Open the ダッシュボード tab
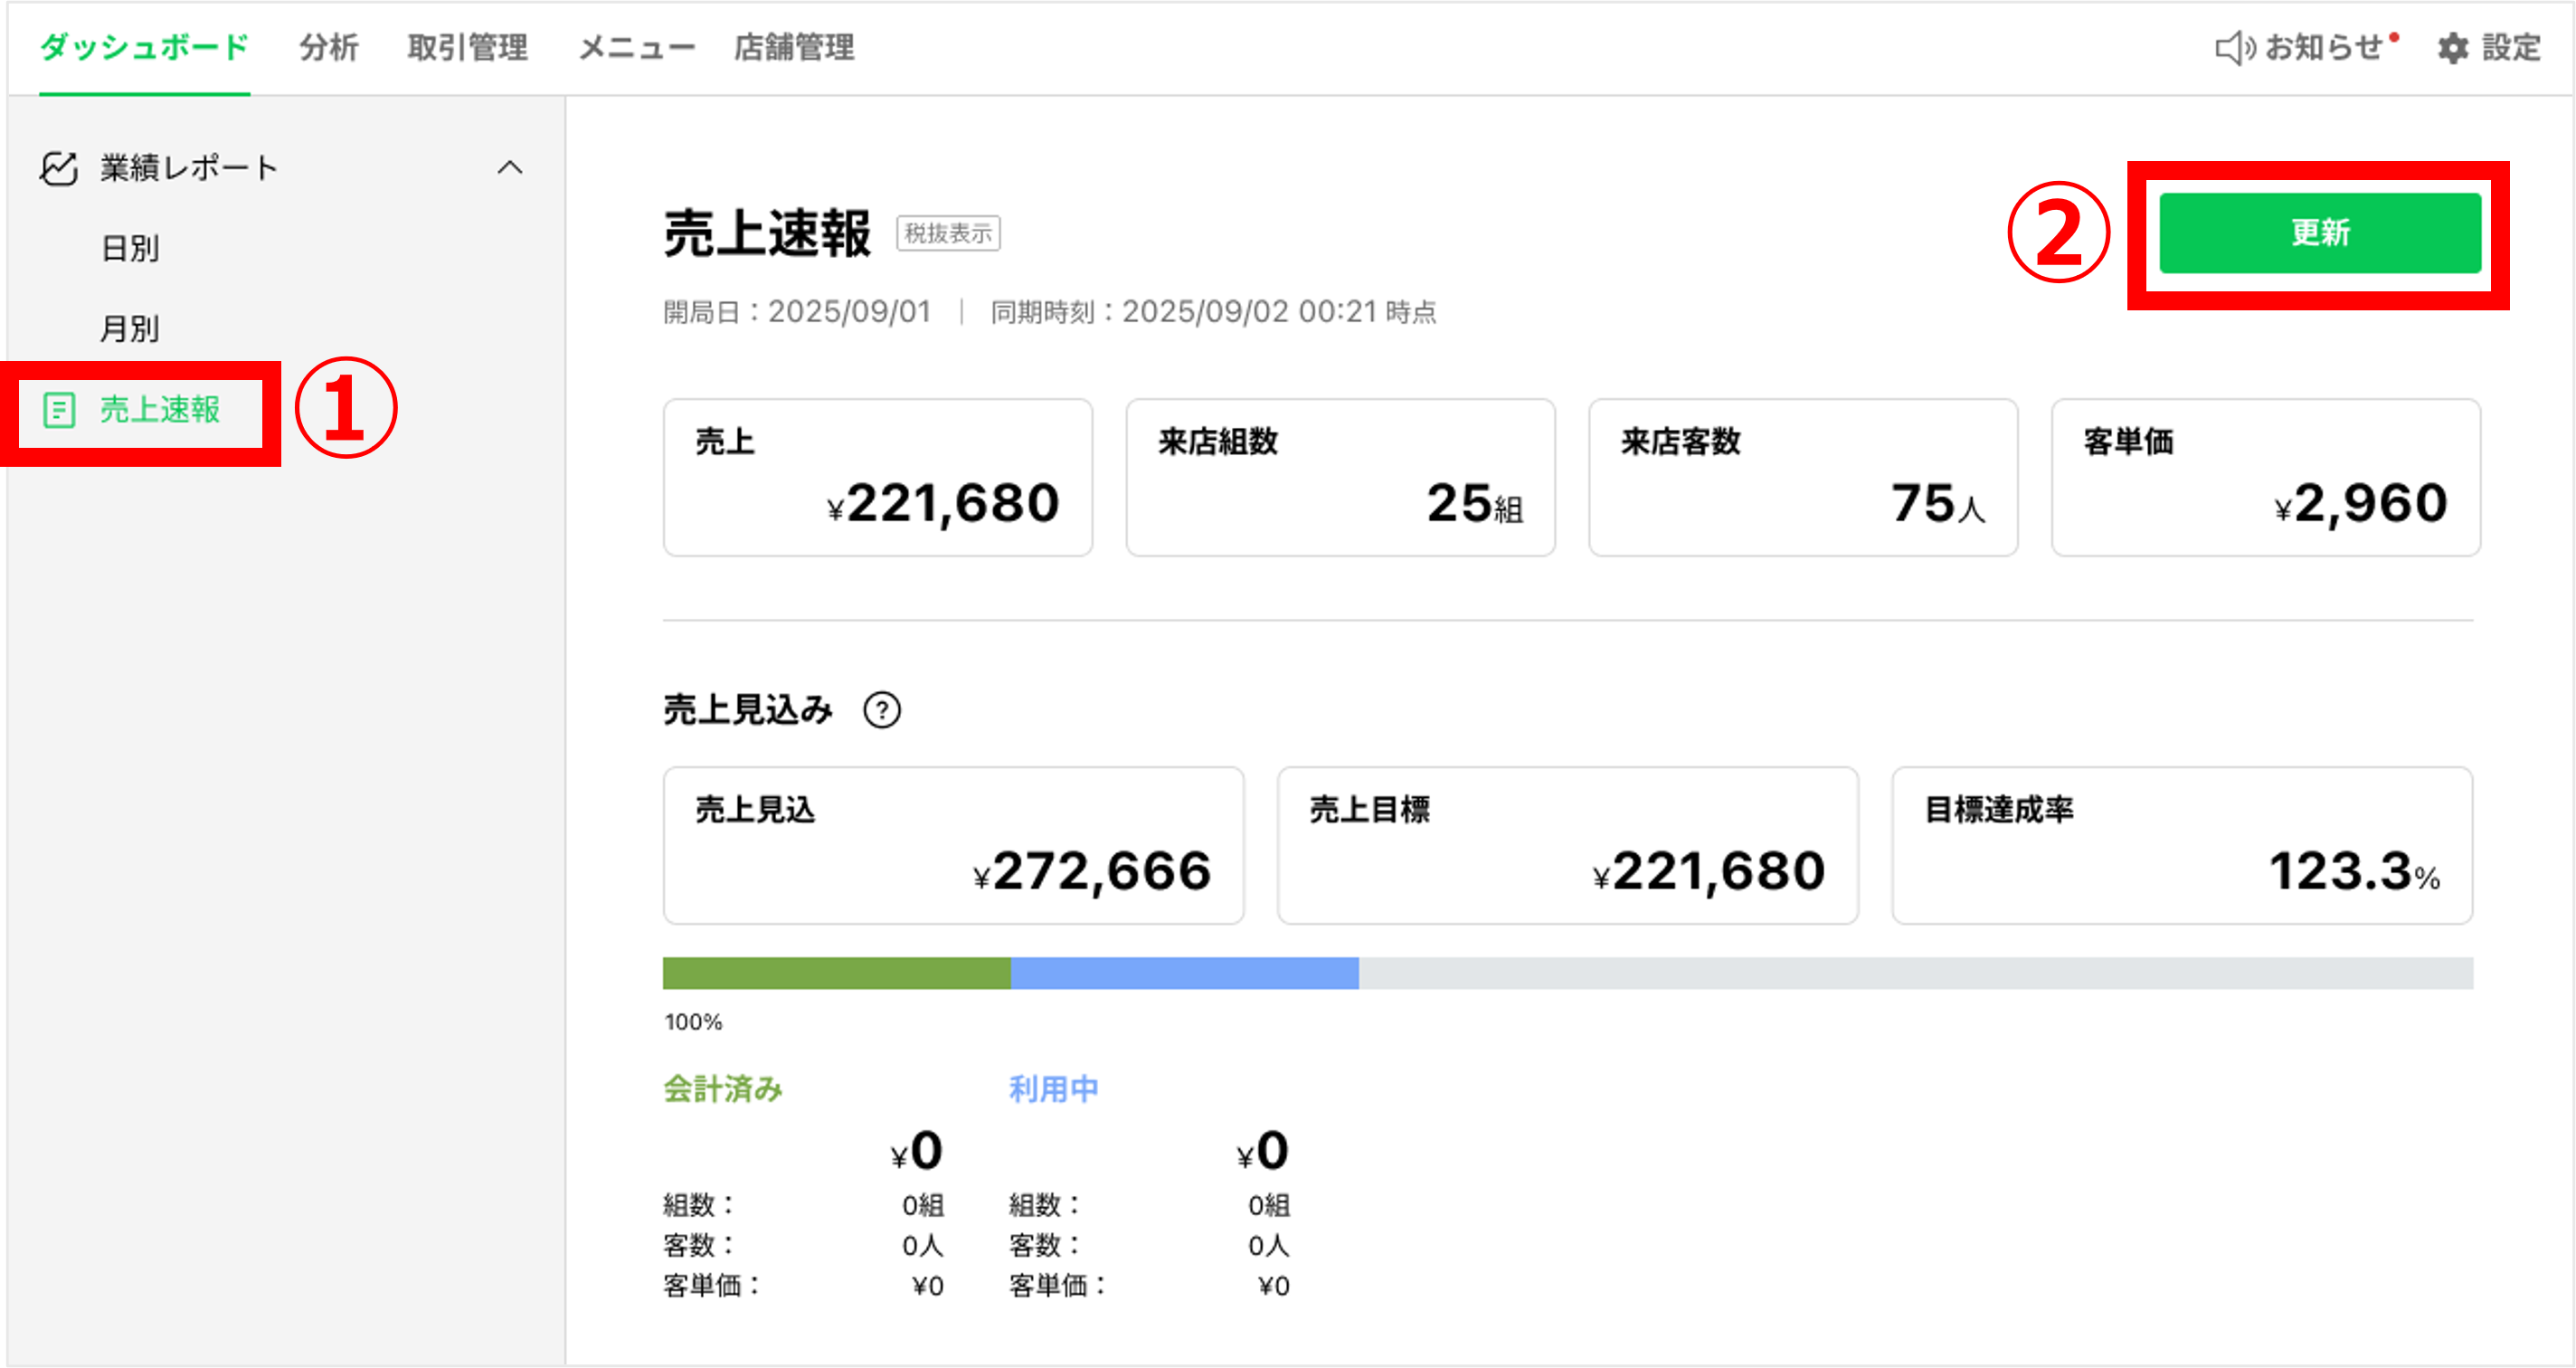Screen dimensions: 2576x1368 coord(144,47)
